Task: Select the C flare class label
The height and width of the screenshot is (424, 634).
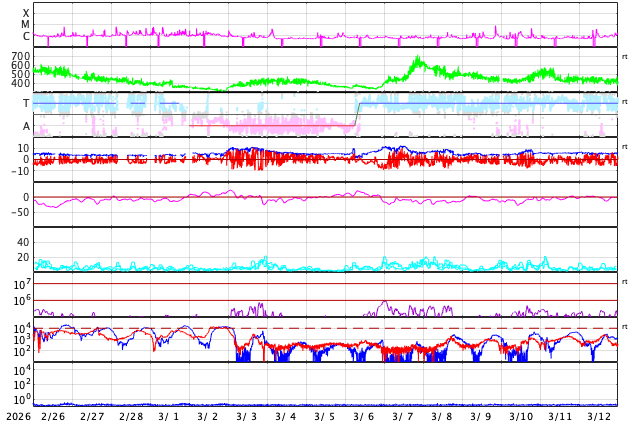Action: (x=26, y=37)
